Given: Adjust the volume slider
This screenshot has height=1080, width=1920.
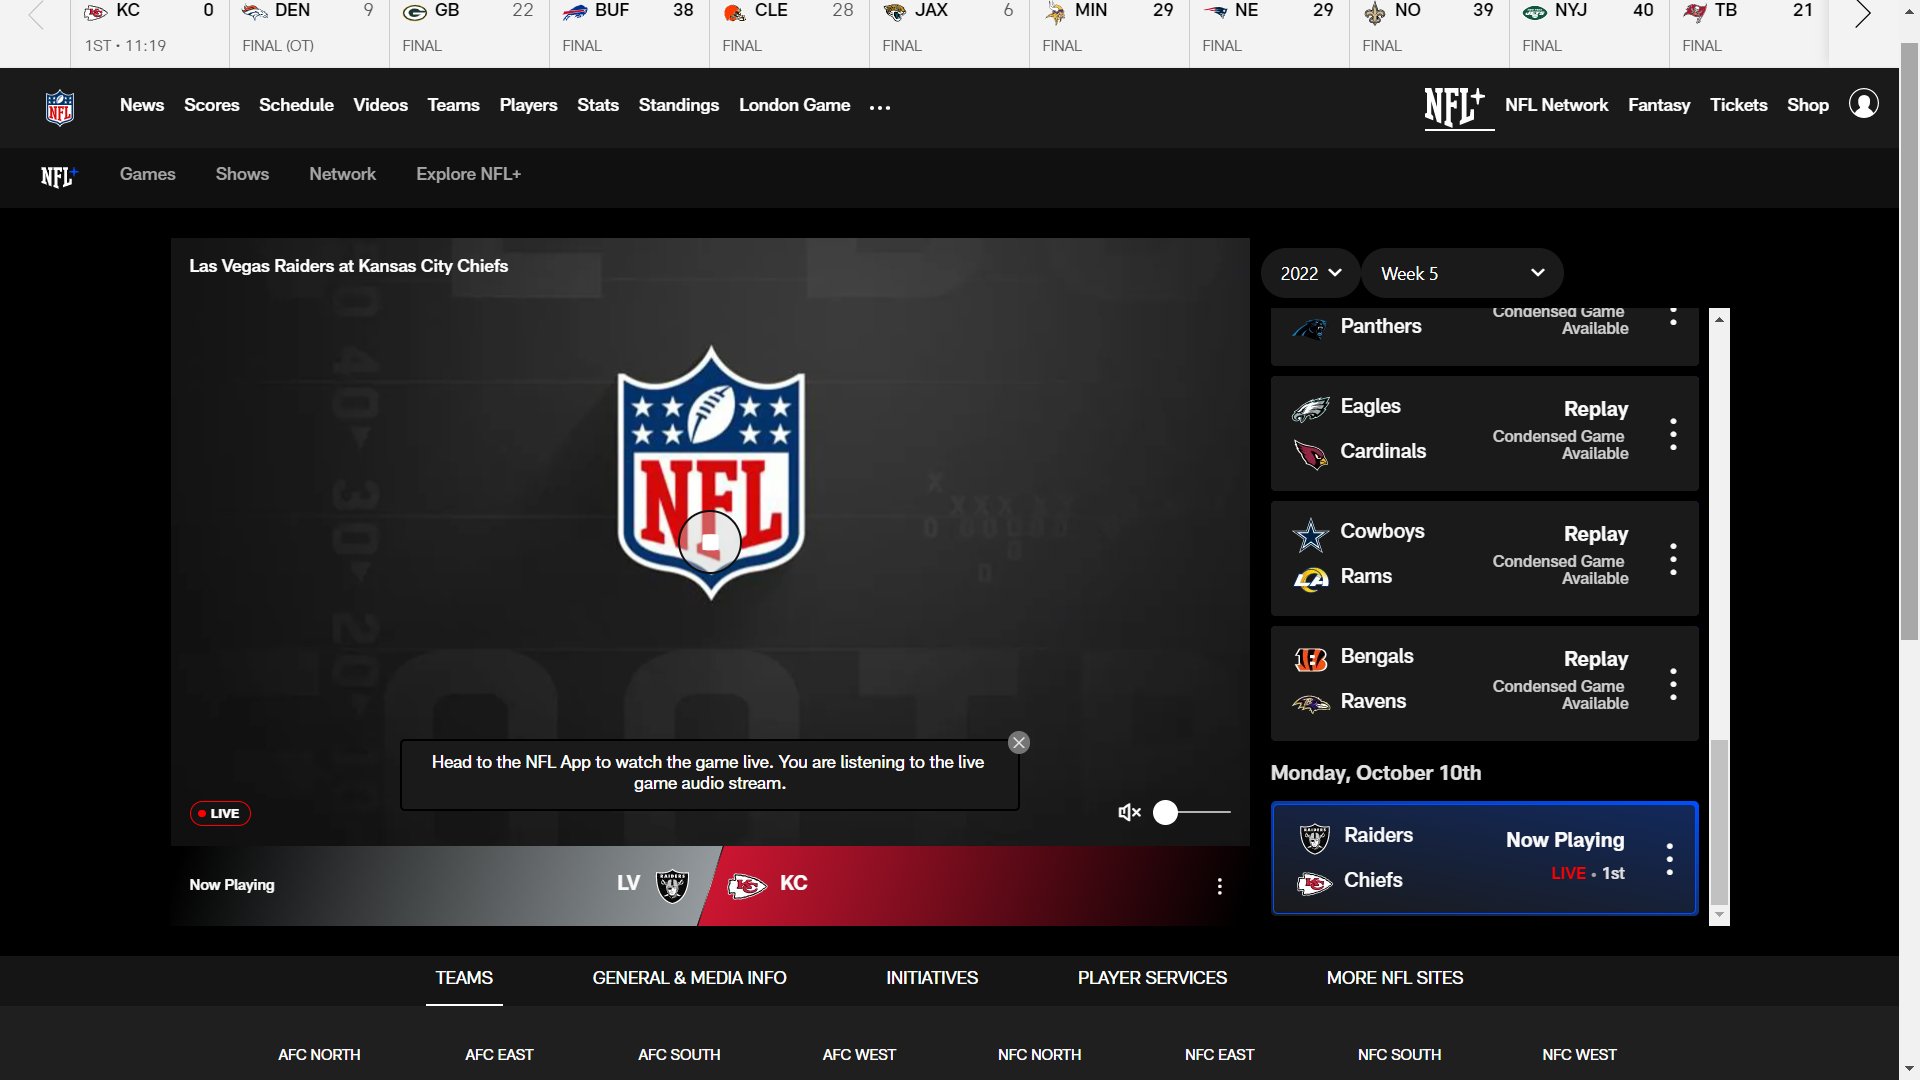Looking at the screenshot, I should pos(1168,813).
